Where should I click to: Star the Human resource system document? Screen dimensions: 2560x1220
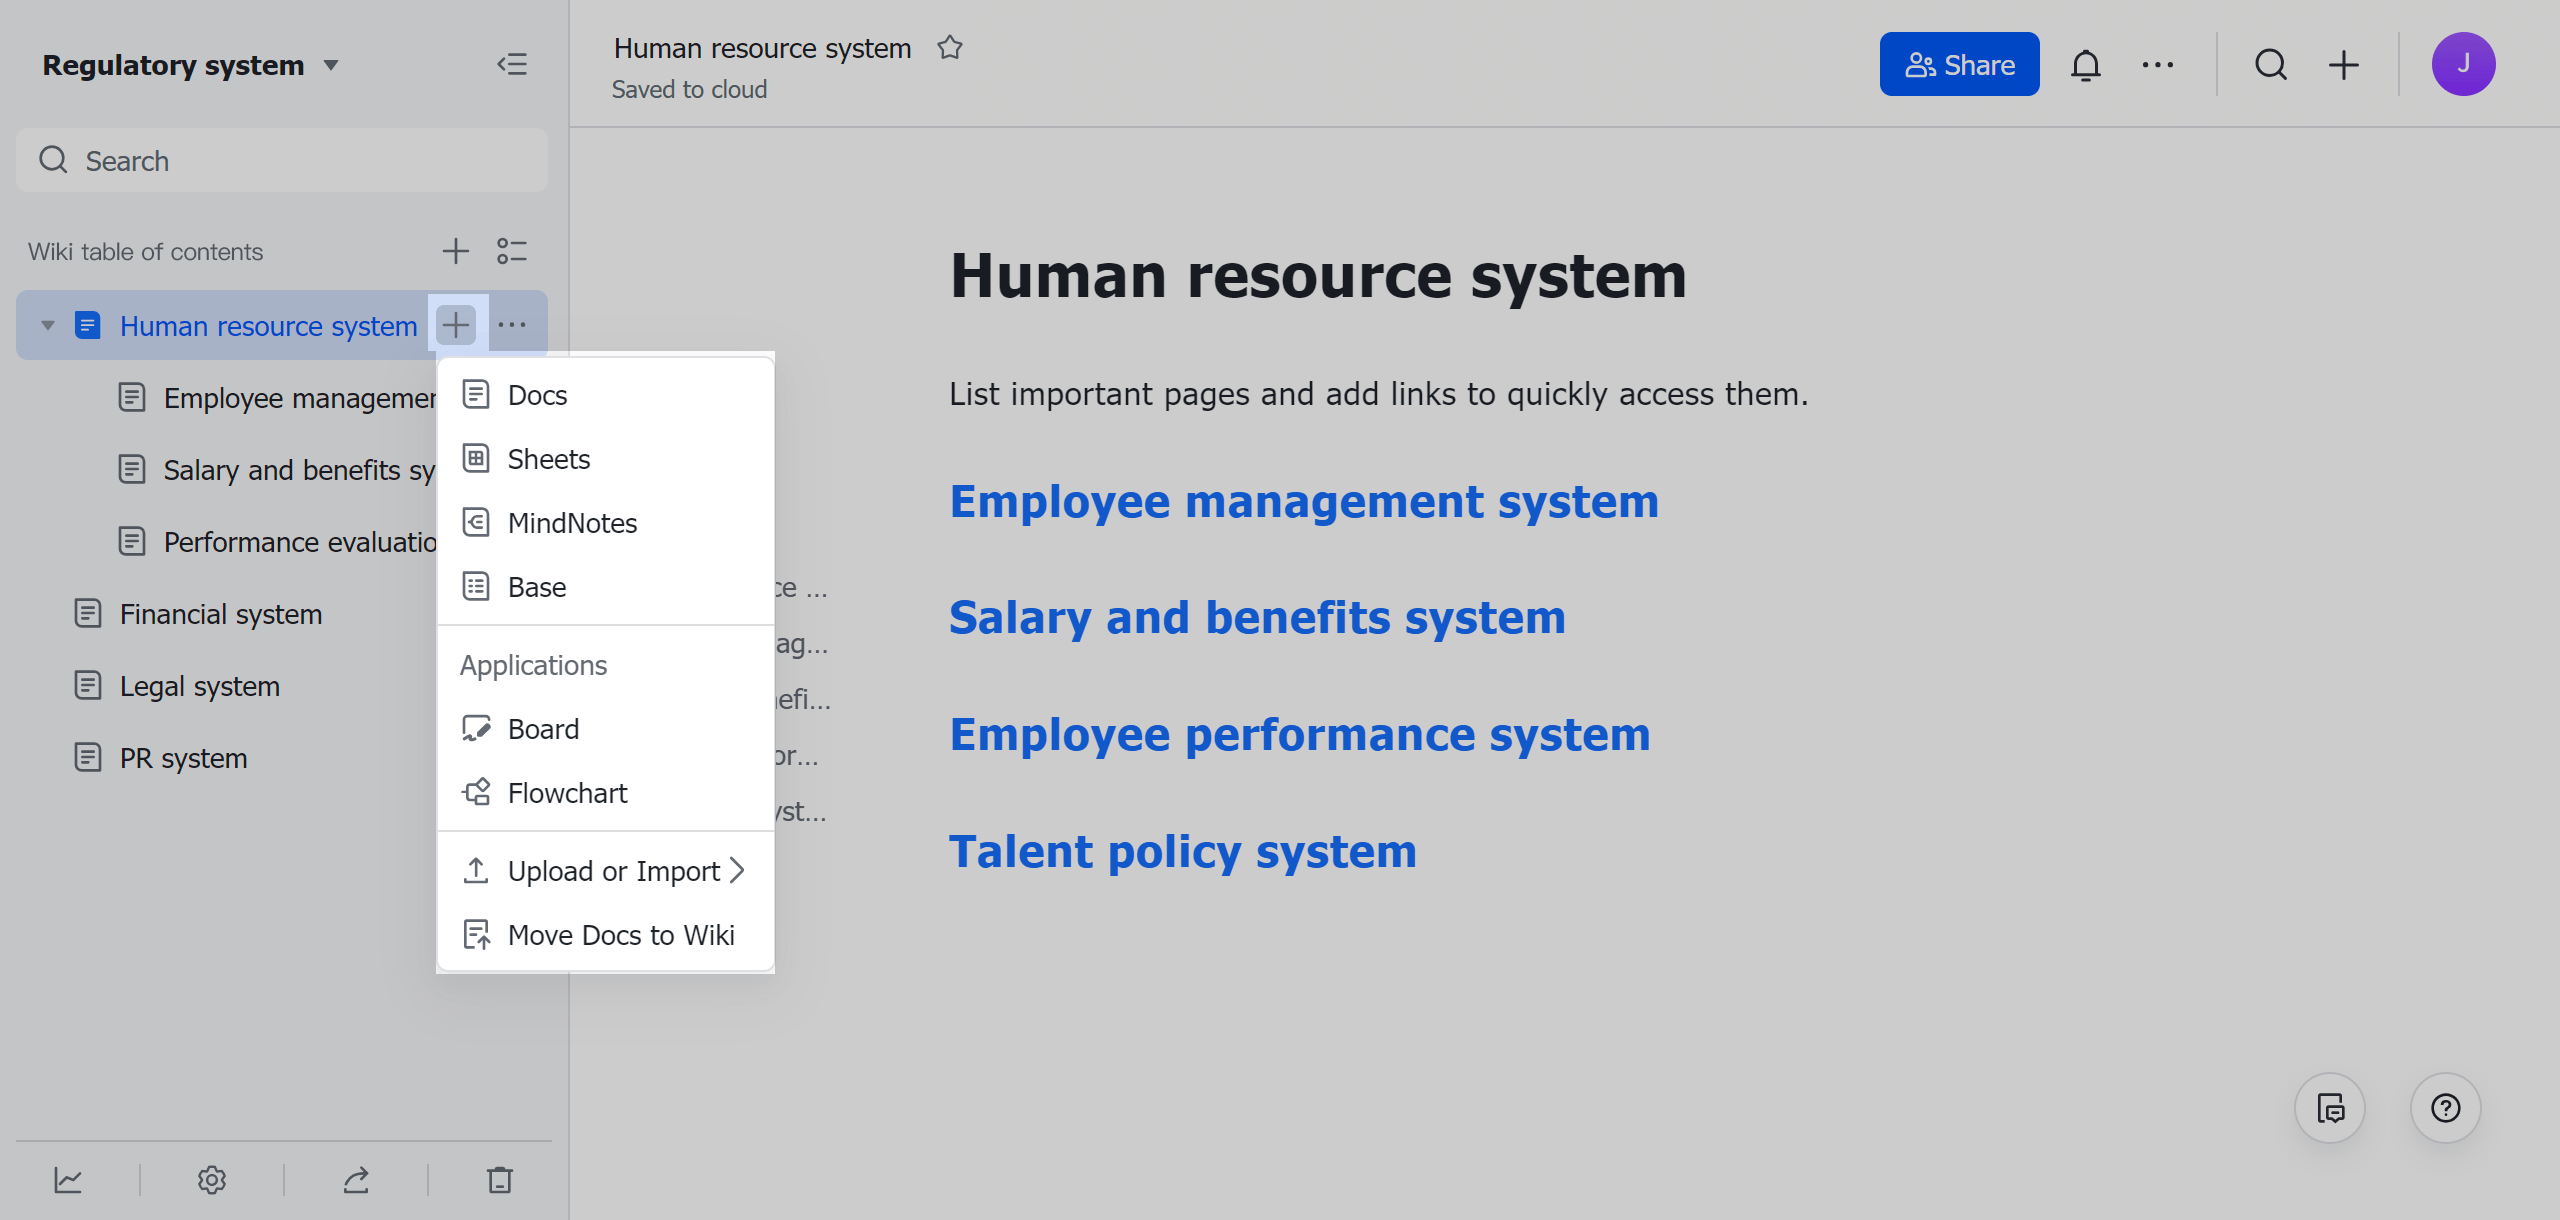(950, 48)
